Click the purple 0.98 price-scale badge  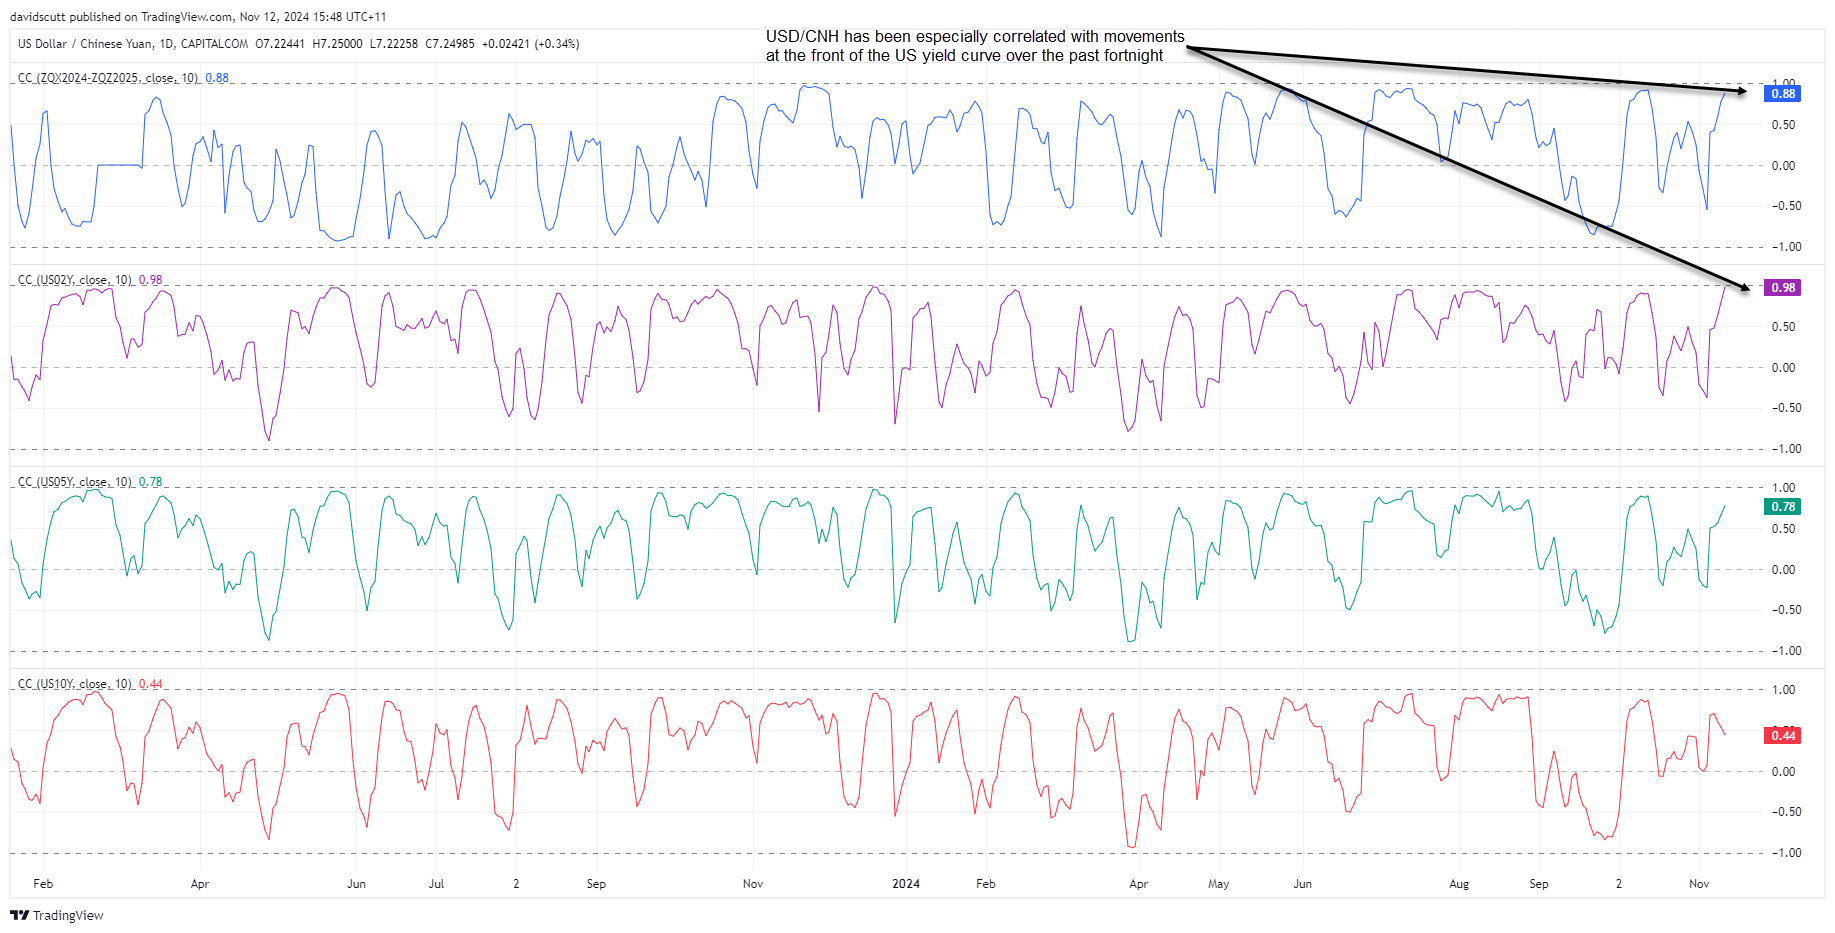pyautogui.click(x=1782, y=288)
